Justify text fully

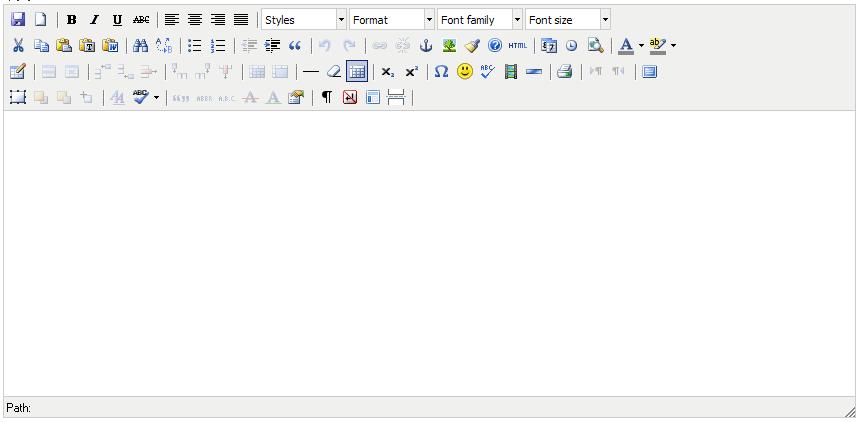241,20
